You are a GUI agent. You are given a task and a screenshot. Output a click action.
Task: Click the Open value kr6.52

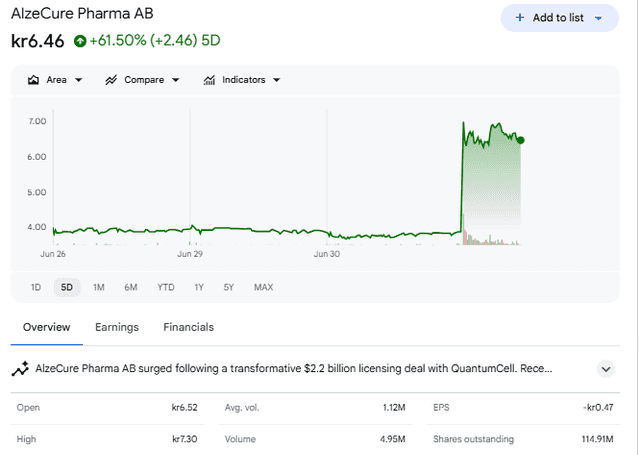pos(184,407)
